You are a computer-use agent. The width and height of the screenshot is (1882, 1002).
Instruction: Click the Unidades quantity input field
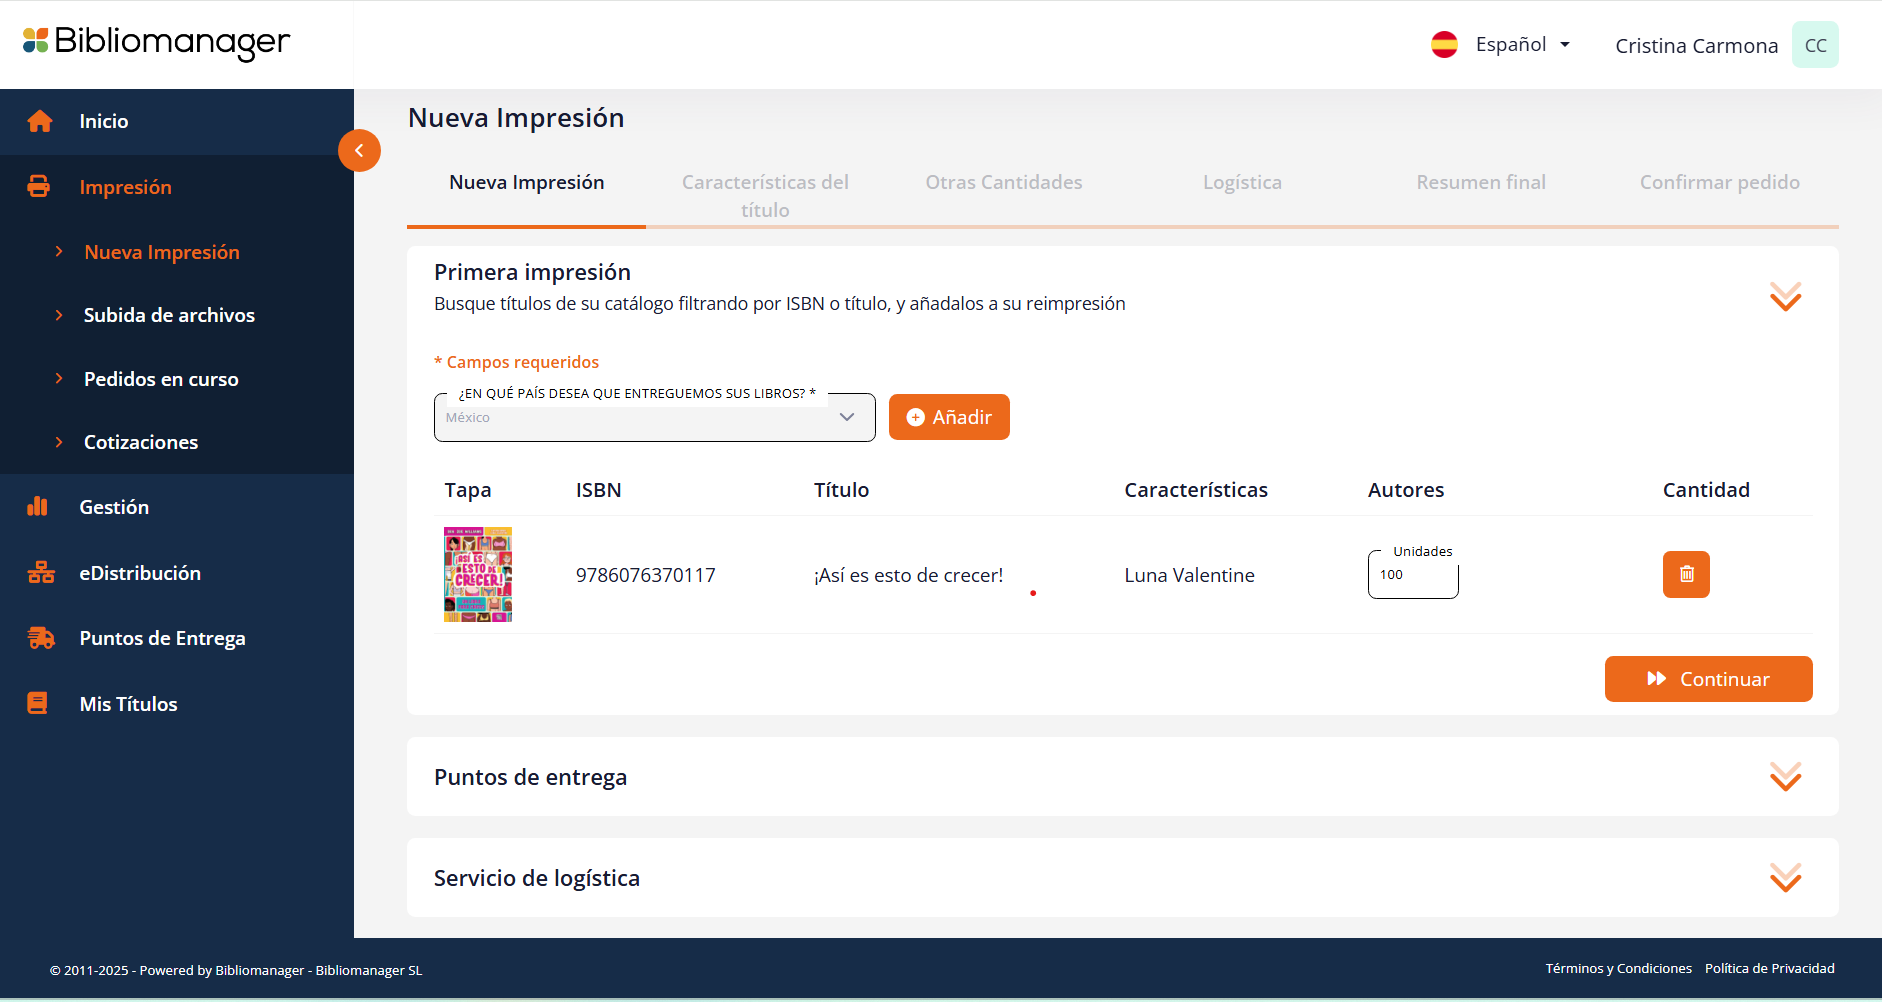1412,576
